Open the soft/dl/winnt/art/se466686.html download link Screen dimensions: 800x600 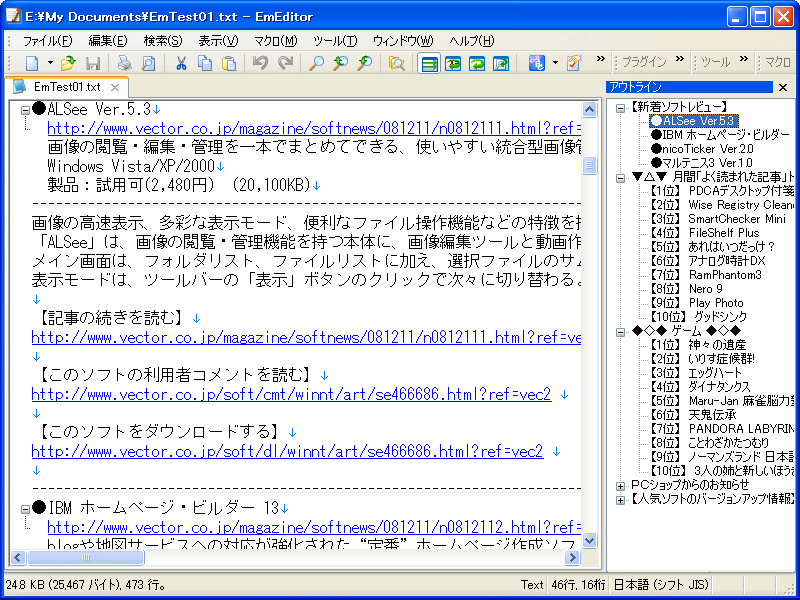pyautogui.click(x=287, y=452)
